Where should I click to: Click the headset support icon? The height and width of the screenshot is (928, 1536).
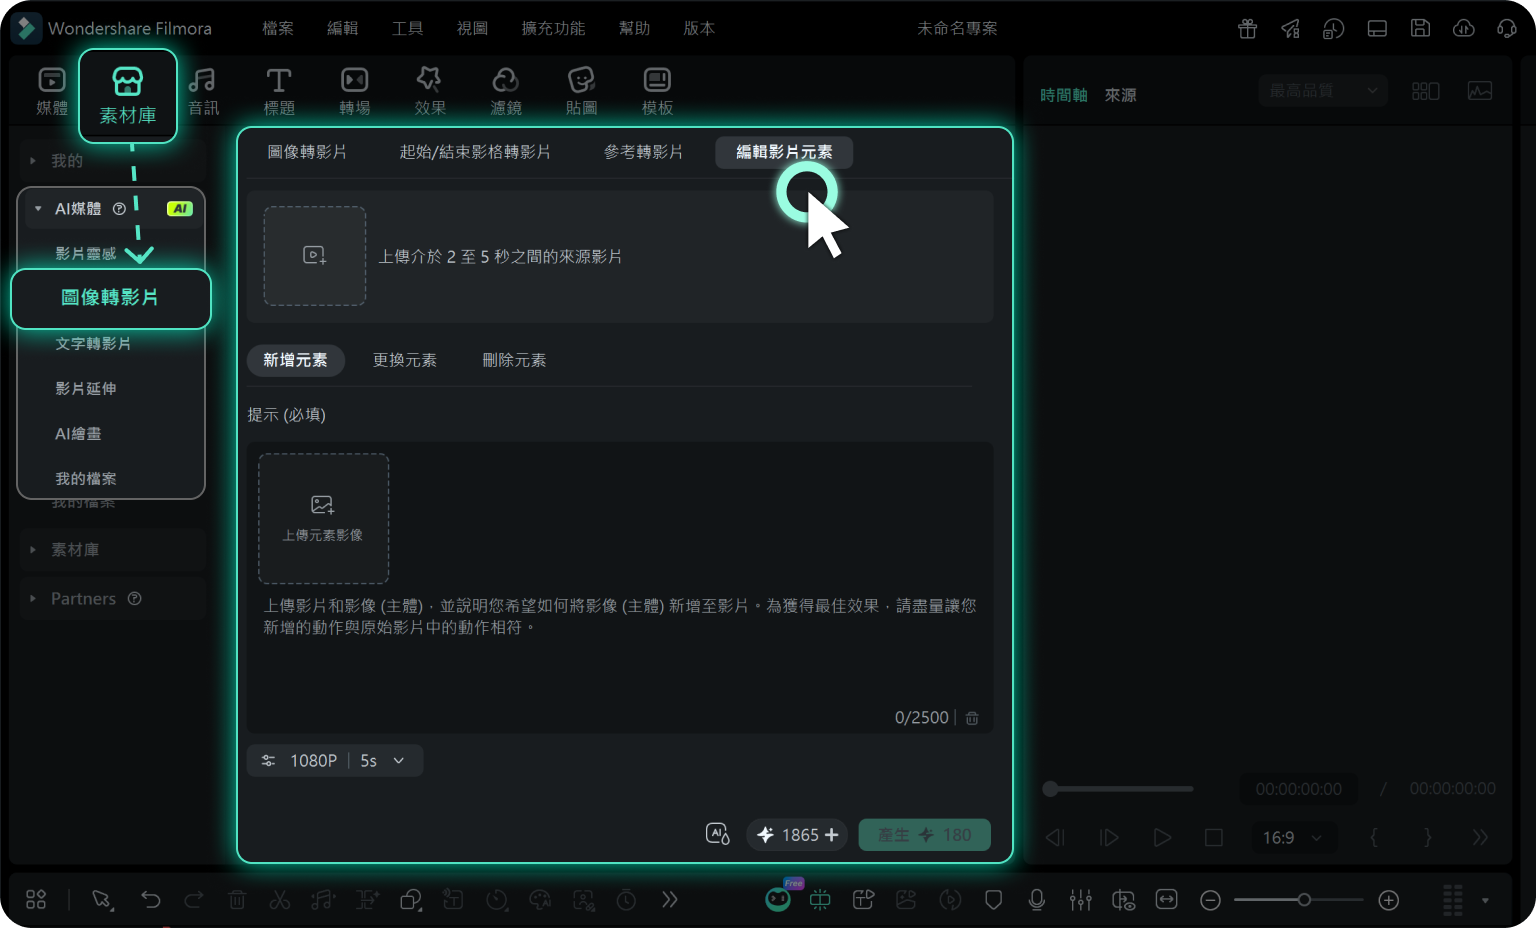point(1507,28)
